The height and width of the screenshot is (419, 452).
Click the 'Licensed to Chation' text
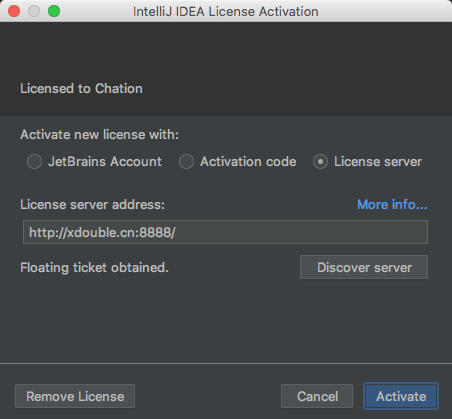point(81,89)
